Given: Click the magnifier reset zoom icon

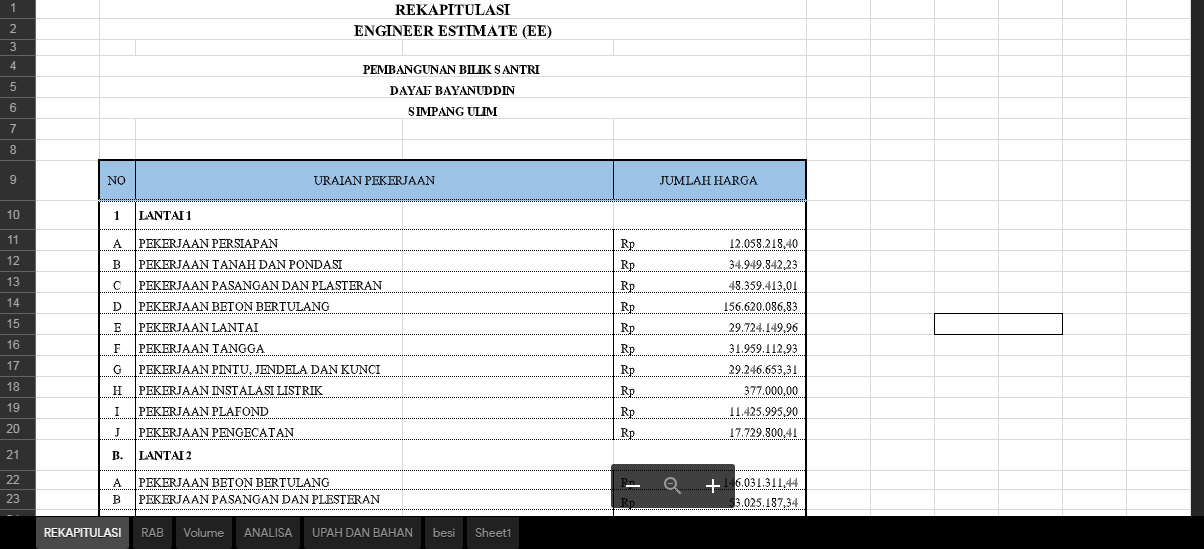Looking at the screenshot, I should coord(672,486).
